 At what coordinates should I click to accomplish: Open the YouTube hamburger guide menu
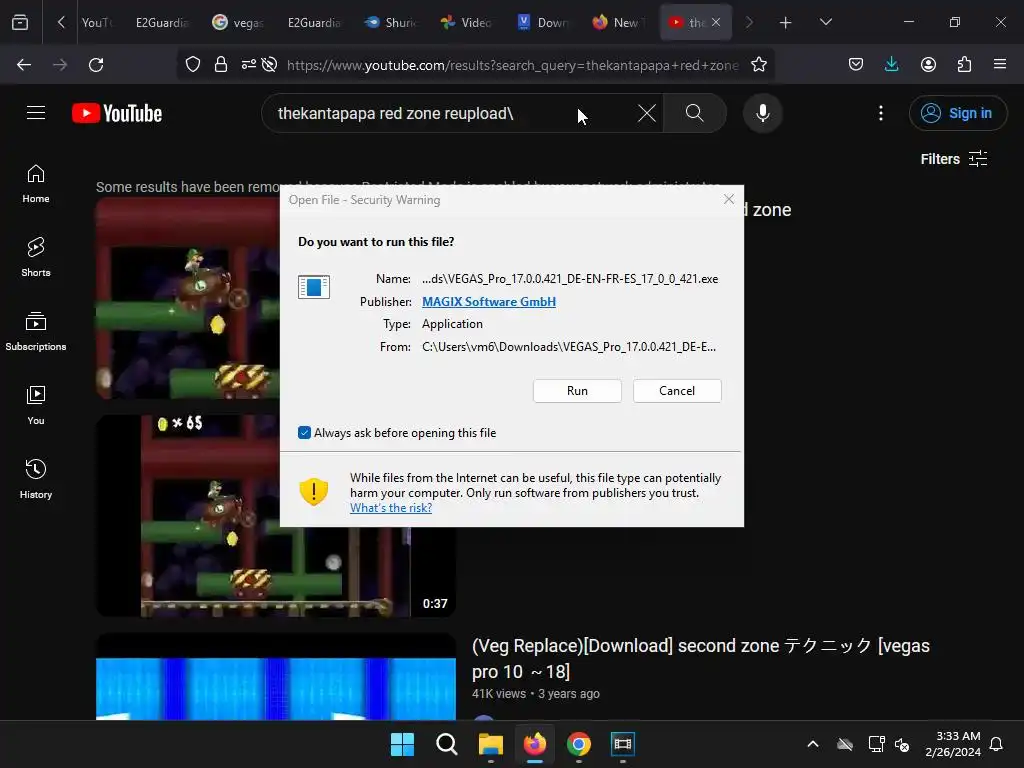click(x=36, y=113)
